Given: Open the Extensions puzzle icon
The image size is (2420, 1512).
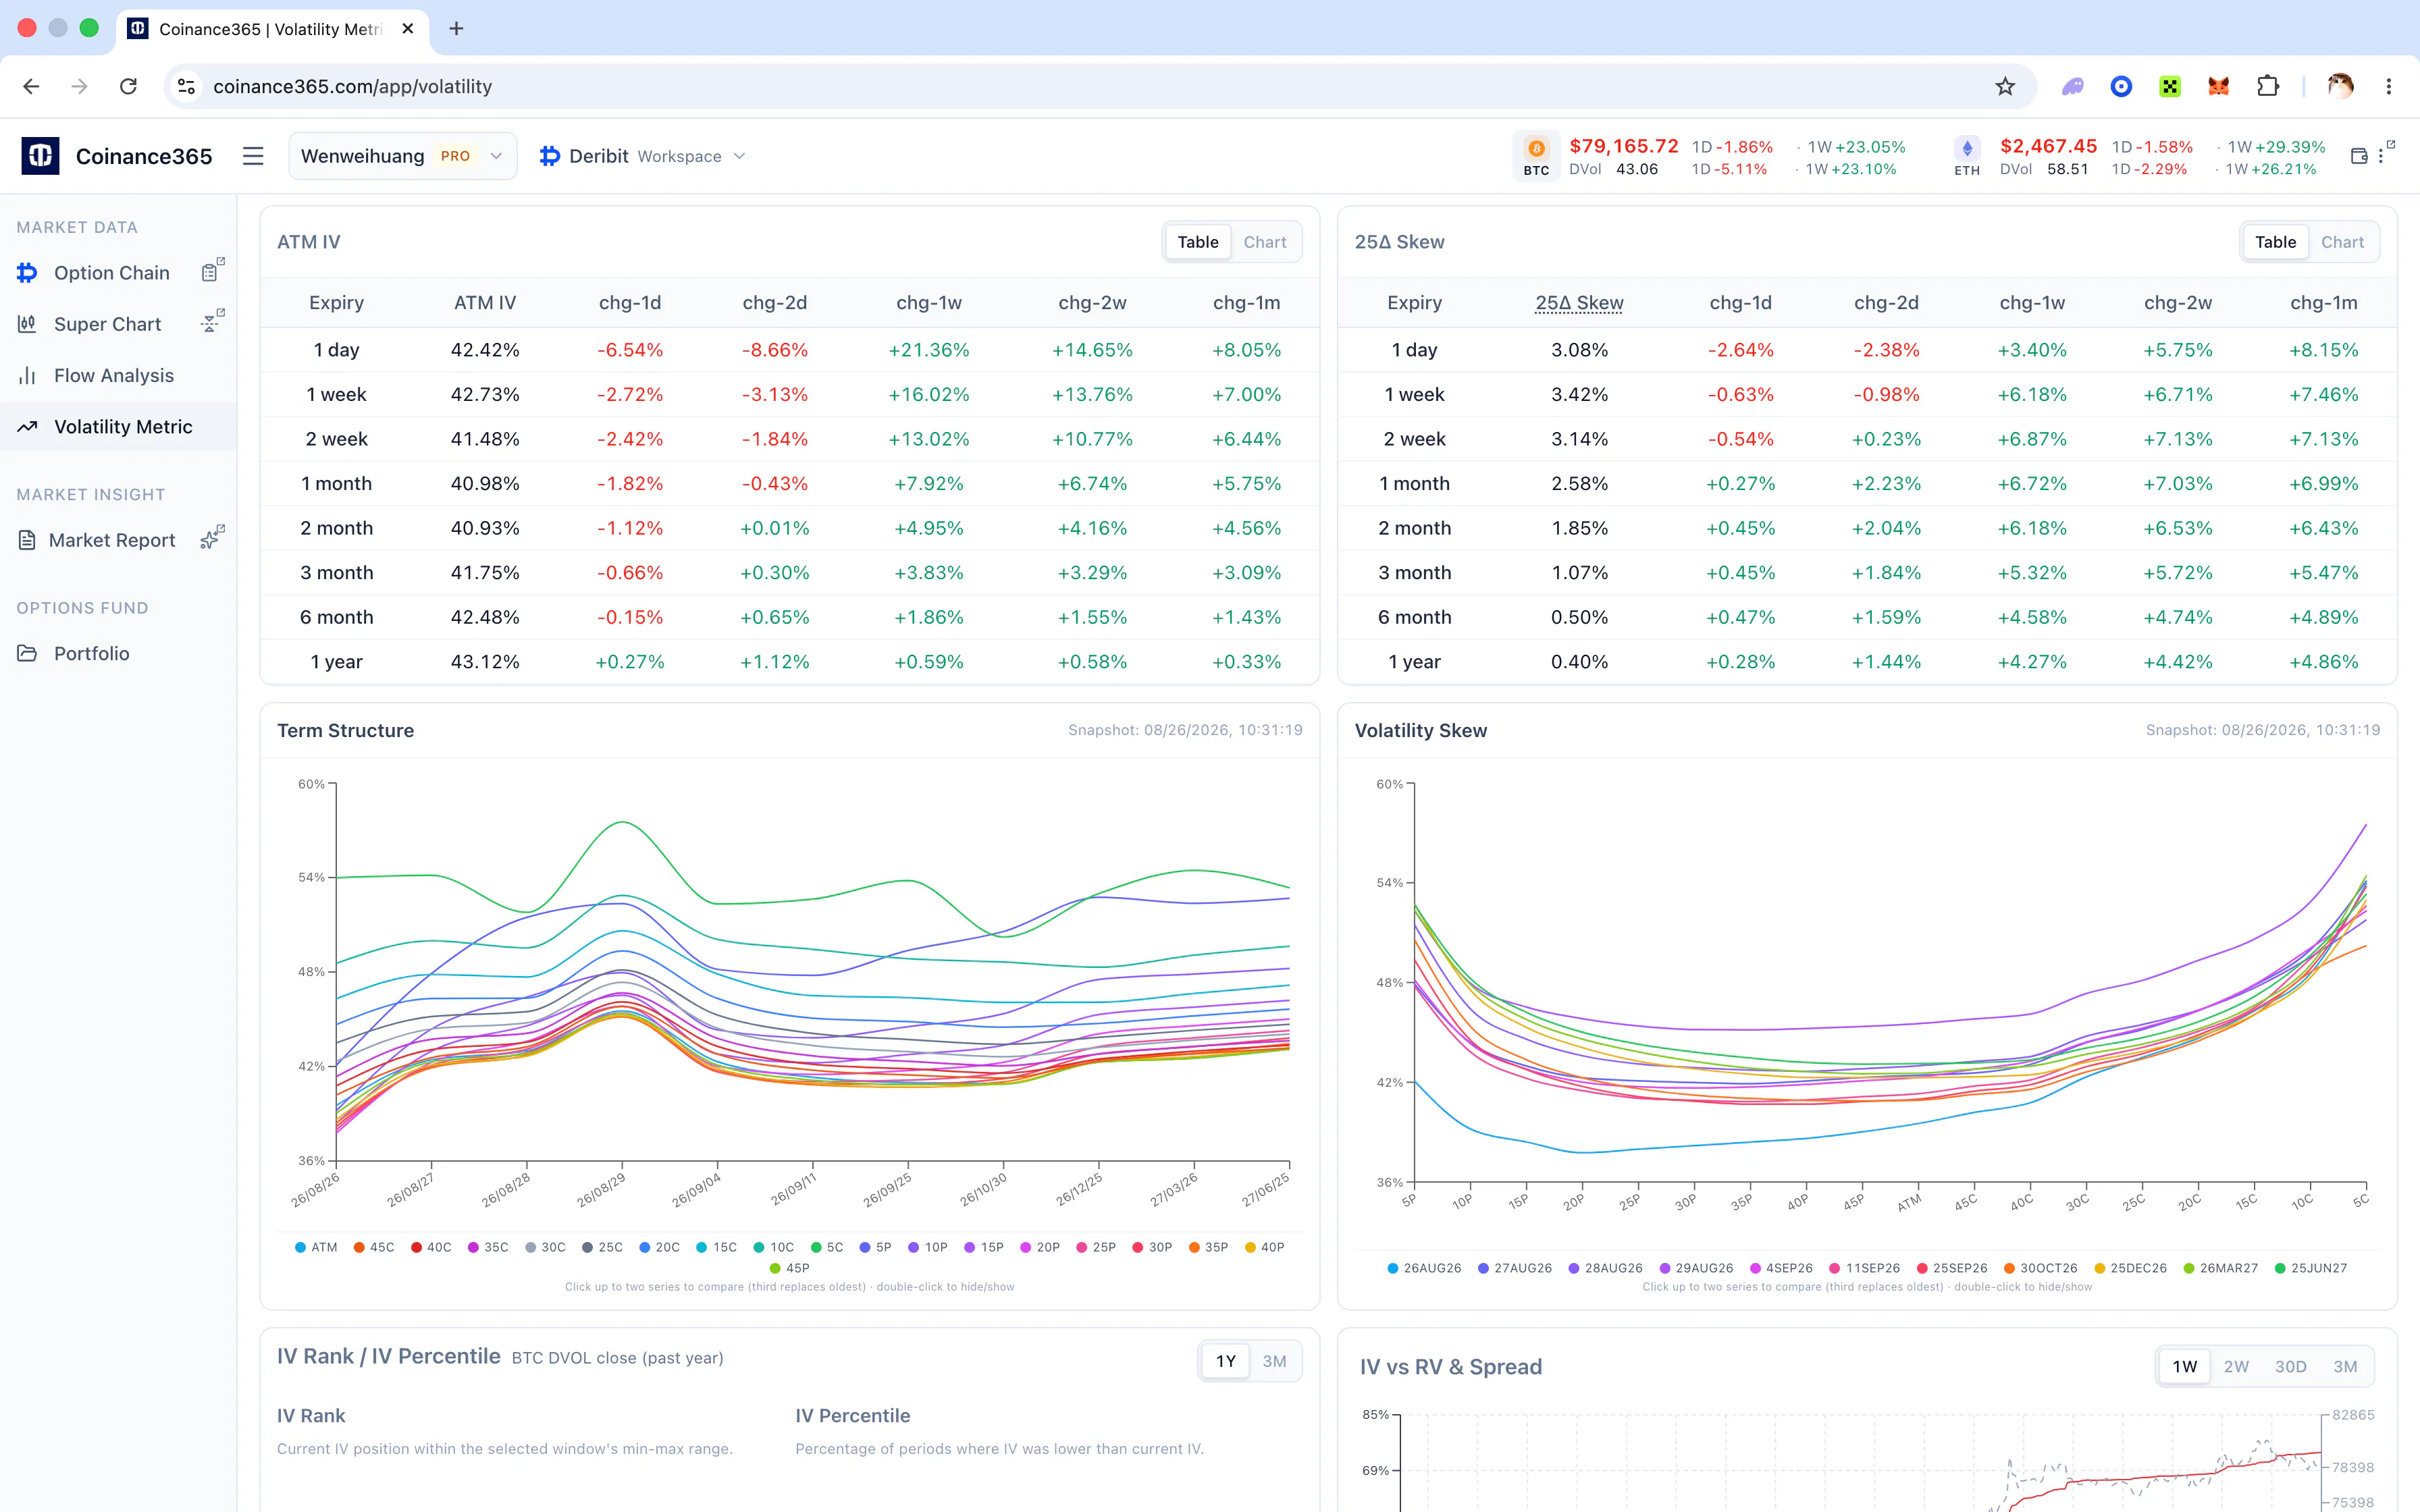Looking at the screenshot, I should pos(2268,86).
